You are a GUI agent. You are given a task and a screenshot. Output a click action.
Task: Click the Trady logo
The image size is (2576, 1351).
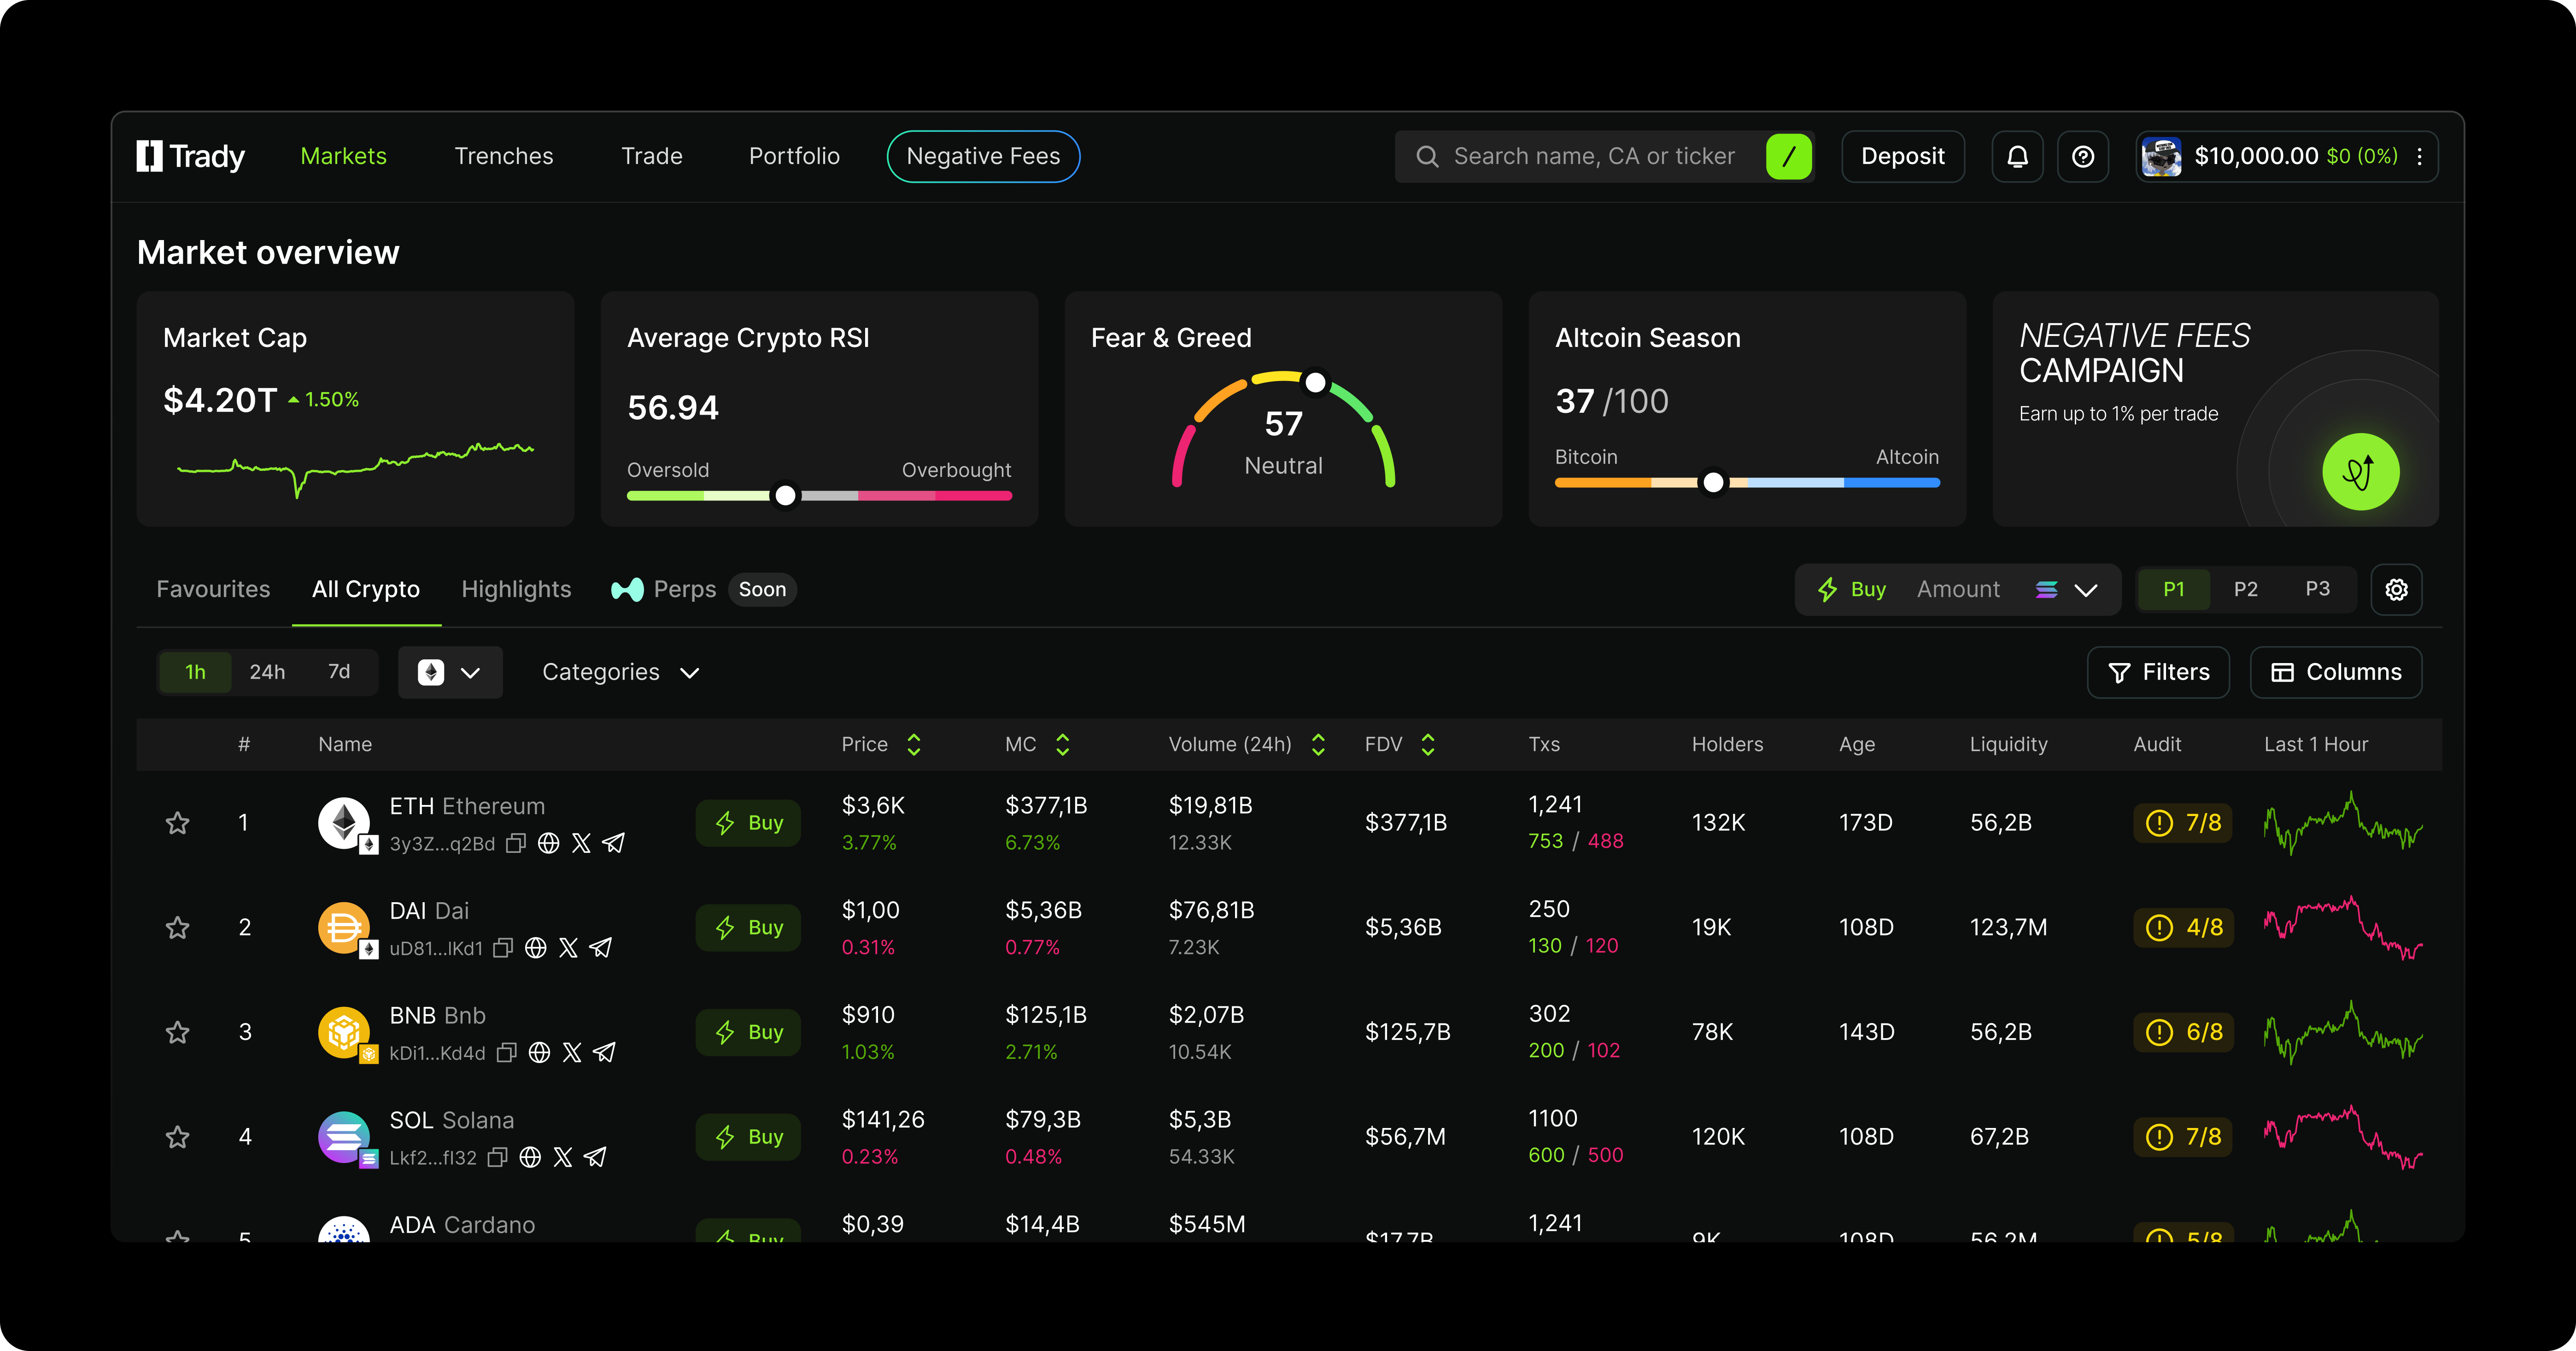(190, 156)
